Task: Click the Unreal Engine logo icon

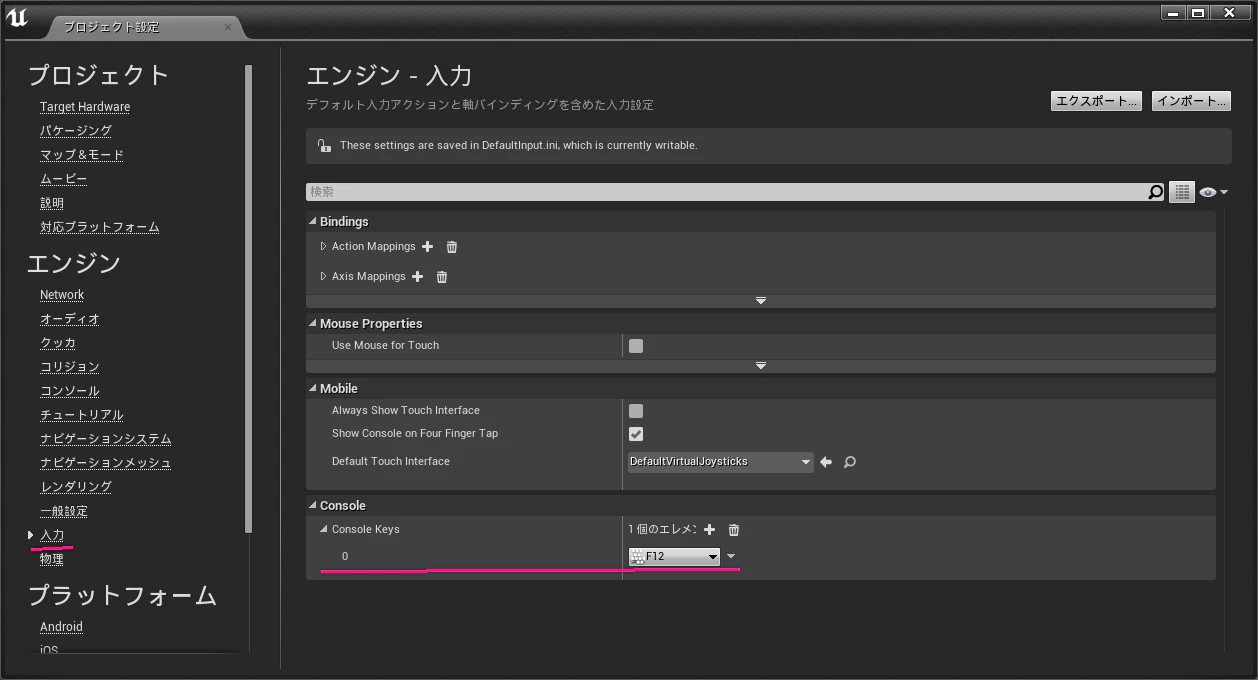Action: [x=17, y=17]
